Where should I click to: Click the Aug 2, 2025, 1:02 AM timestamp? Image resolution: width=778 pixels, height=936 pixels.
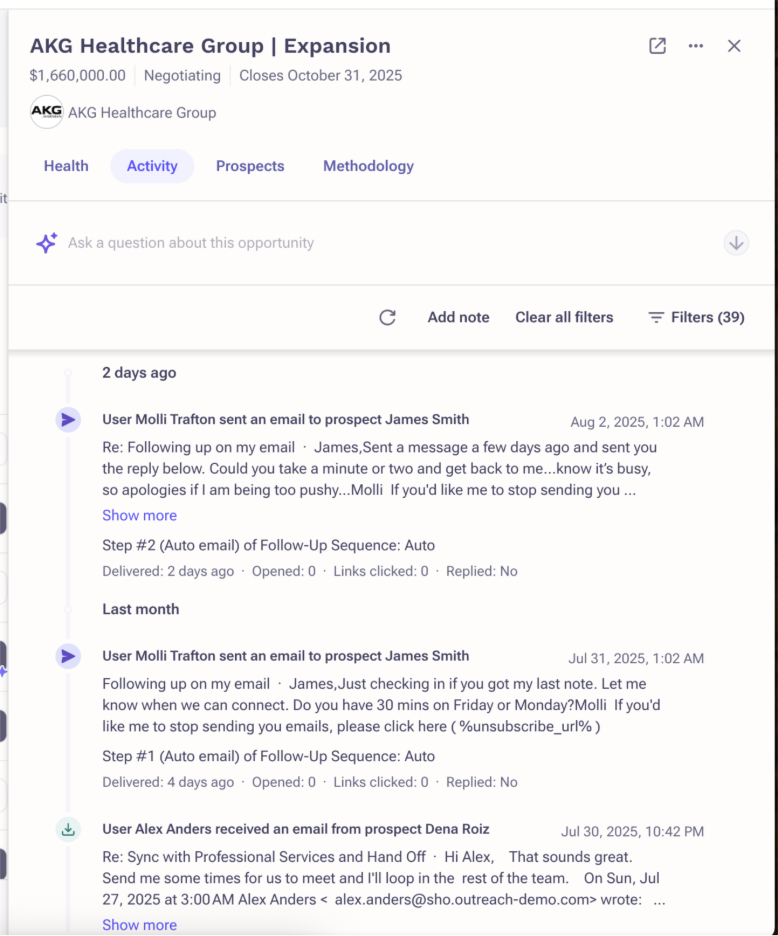(637, 422)
